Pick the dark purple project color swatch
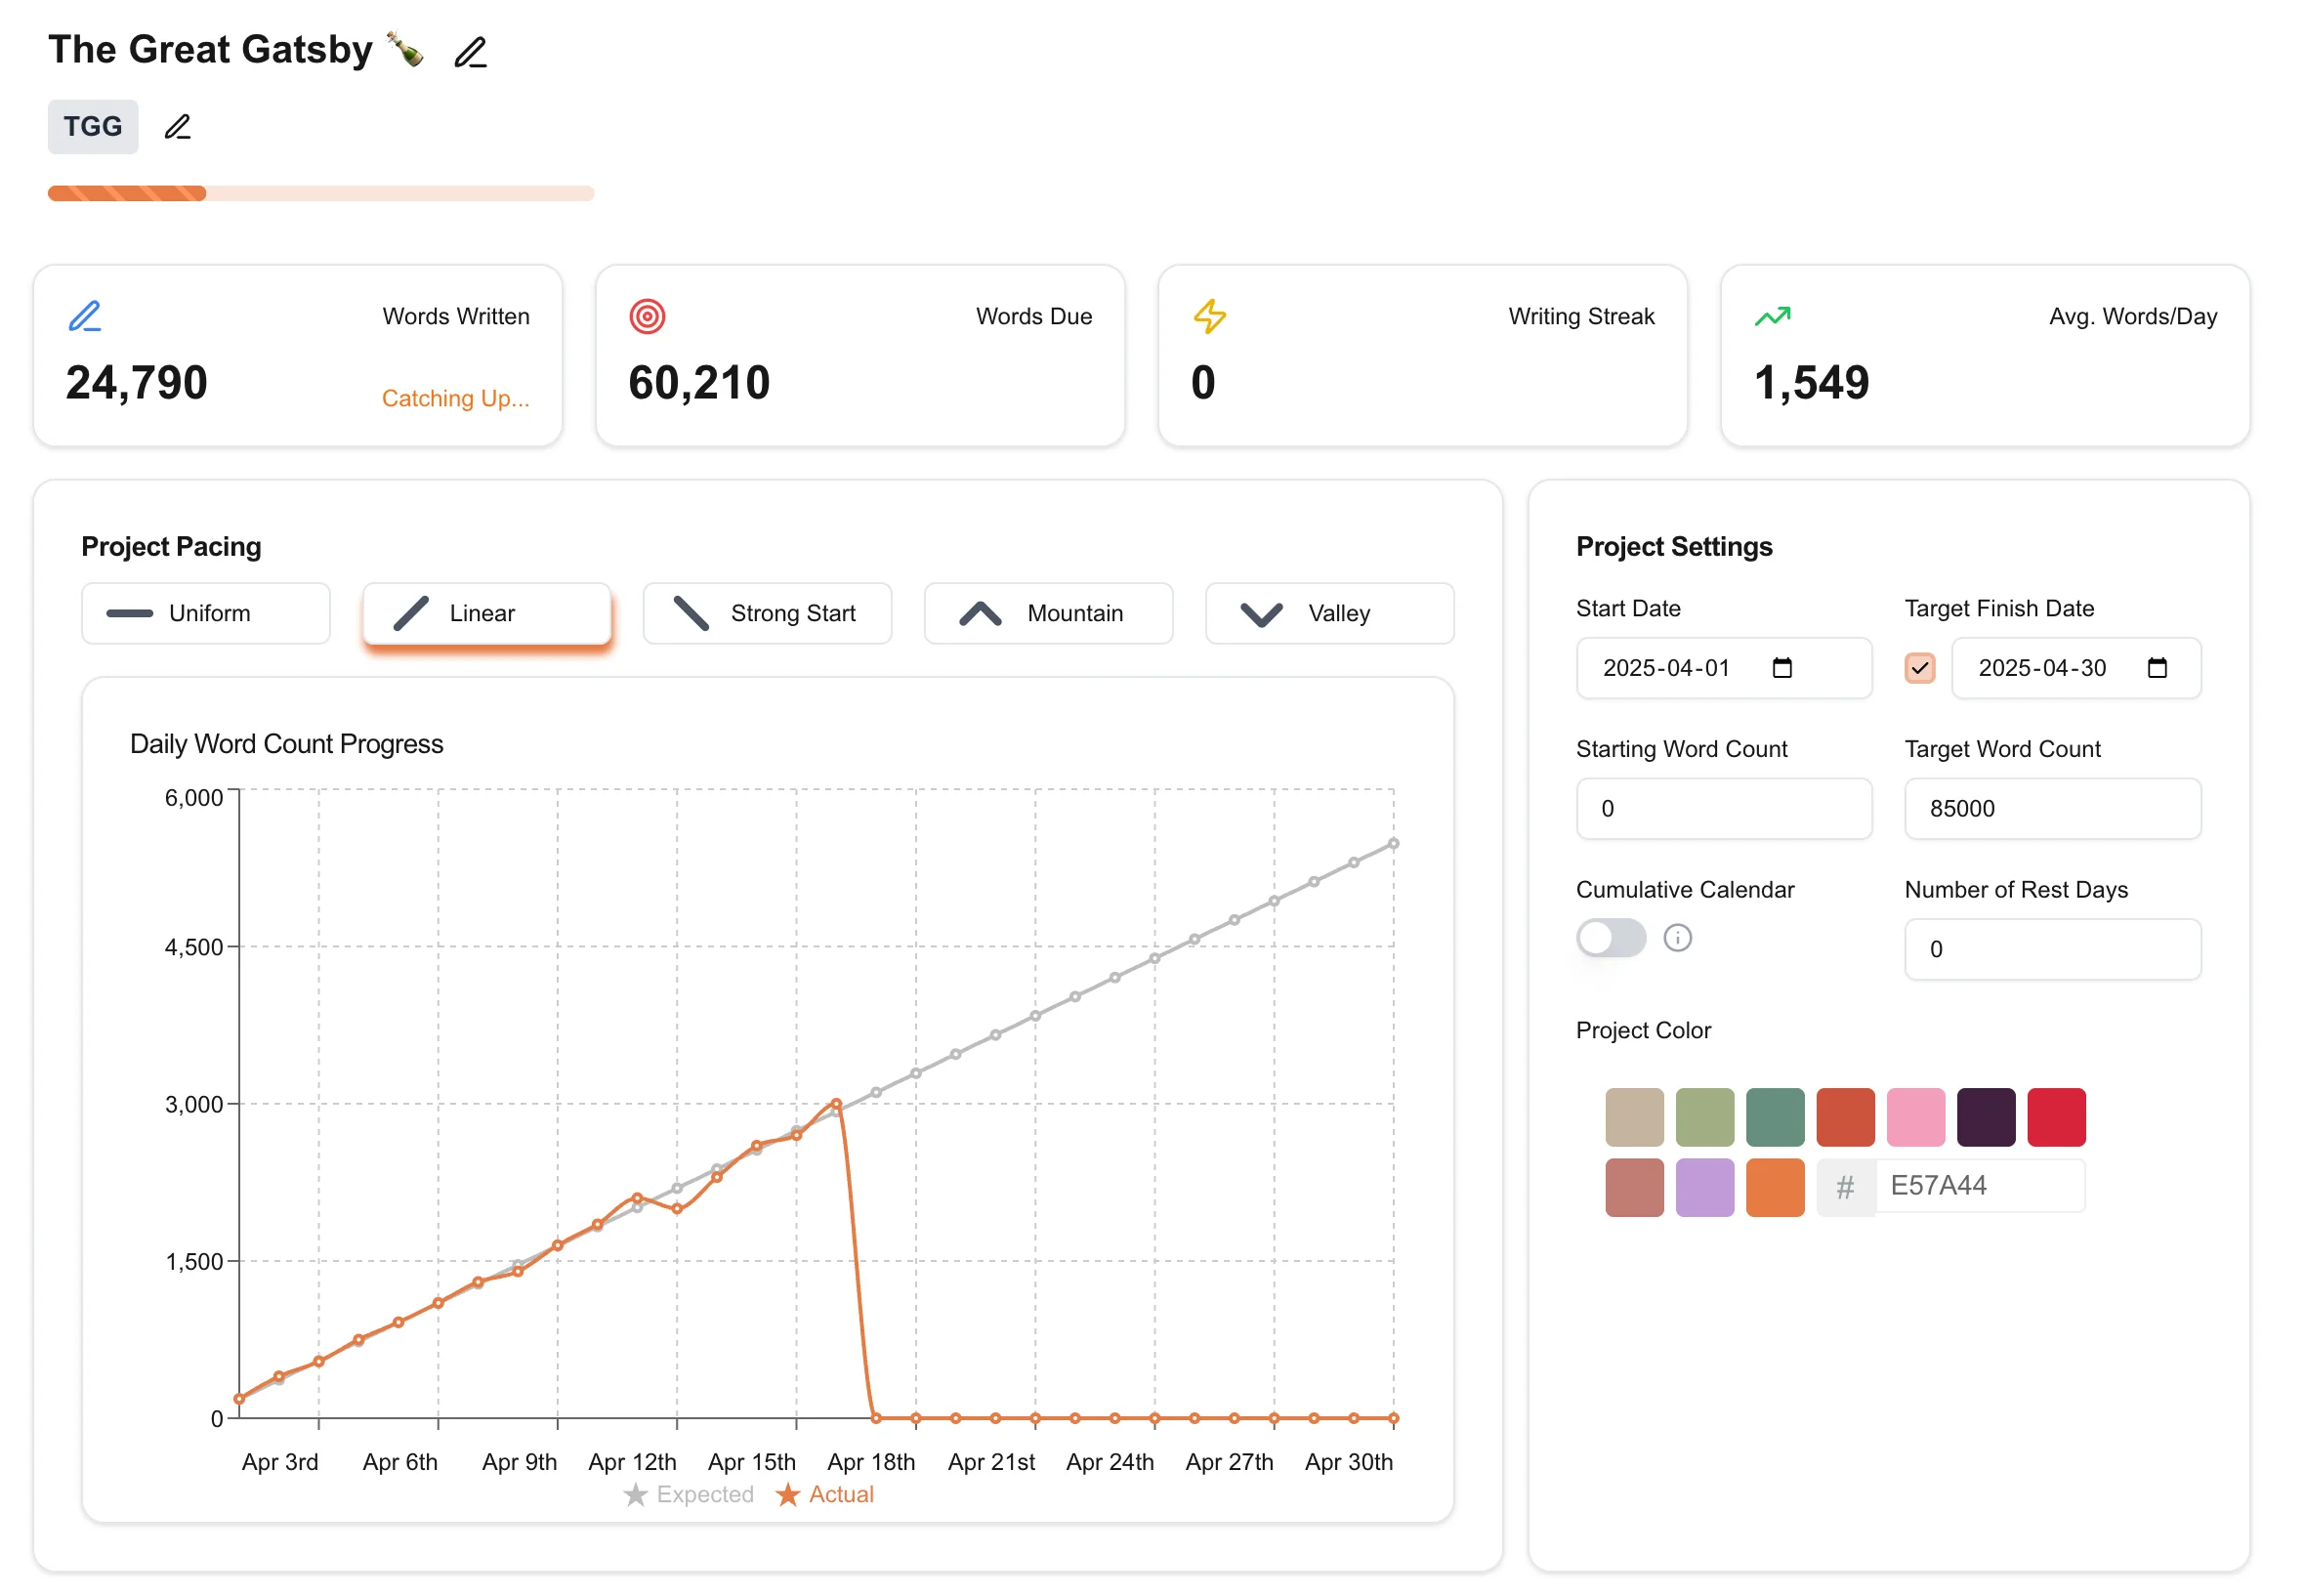Image resolution: width=2305 pixels, height=1596 pixels. pos(1985,1117)
